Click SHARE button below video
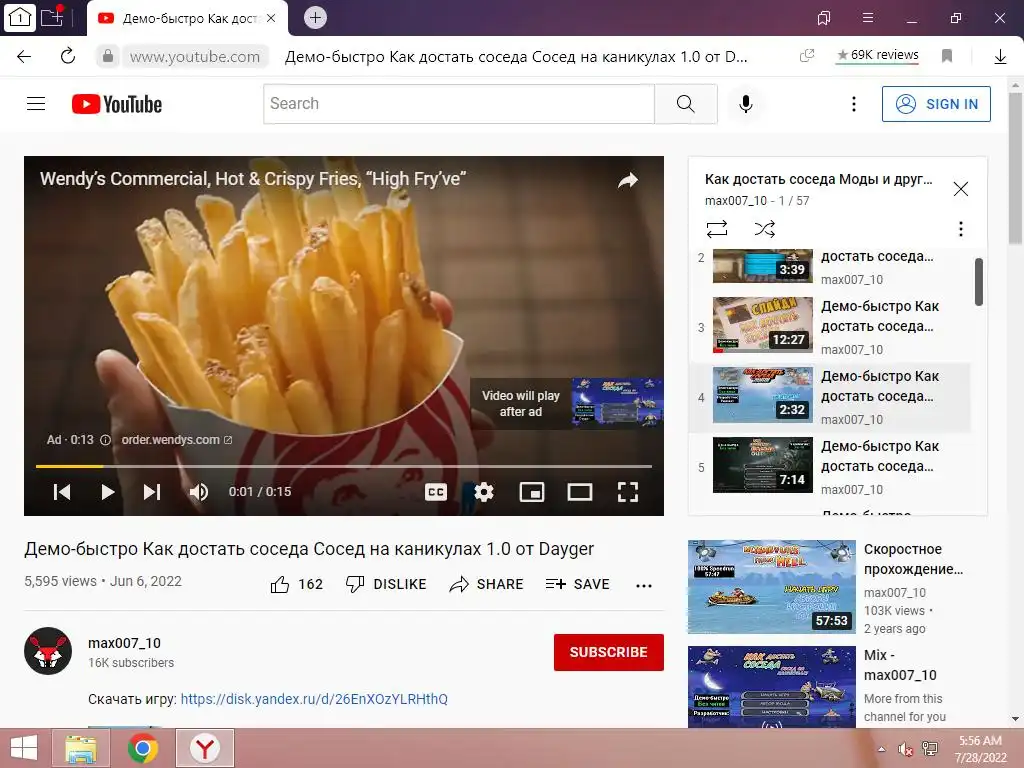The image size is (1024, 768). point(487,584)
